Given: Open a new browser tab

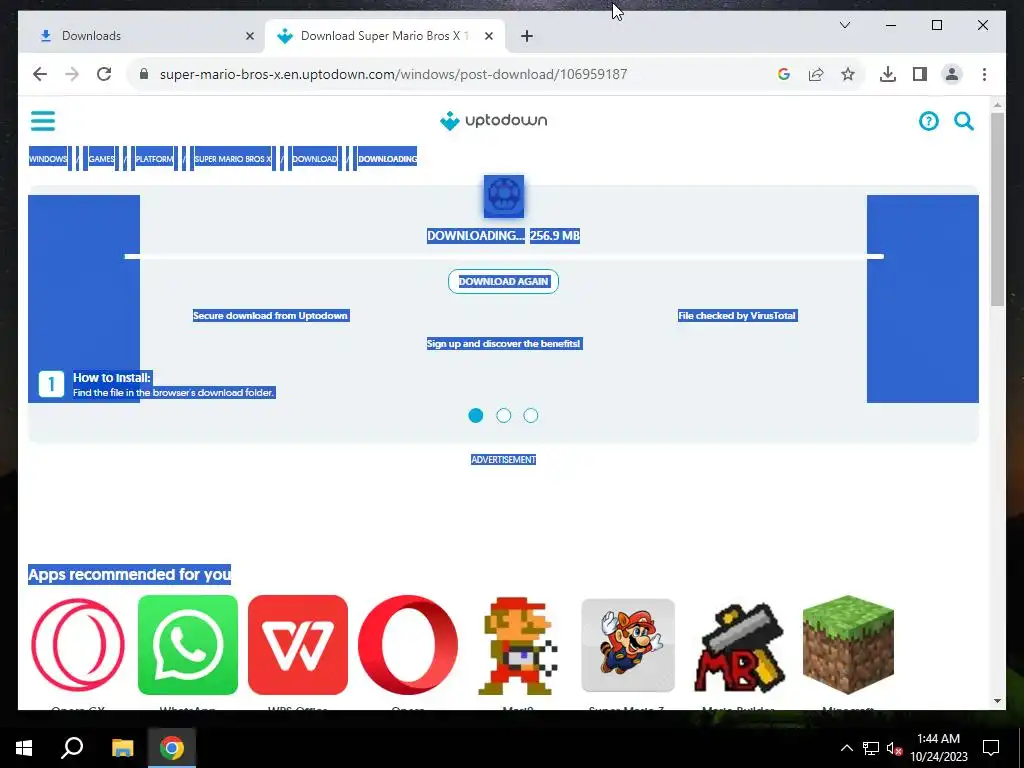Looking at the screenshot, I should [527, 36].
